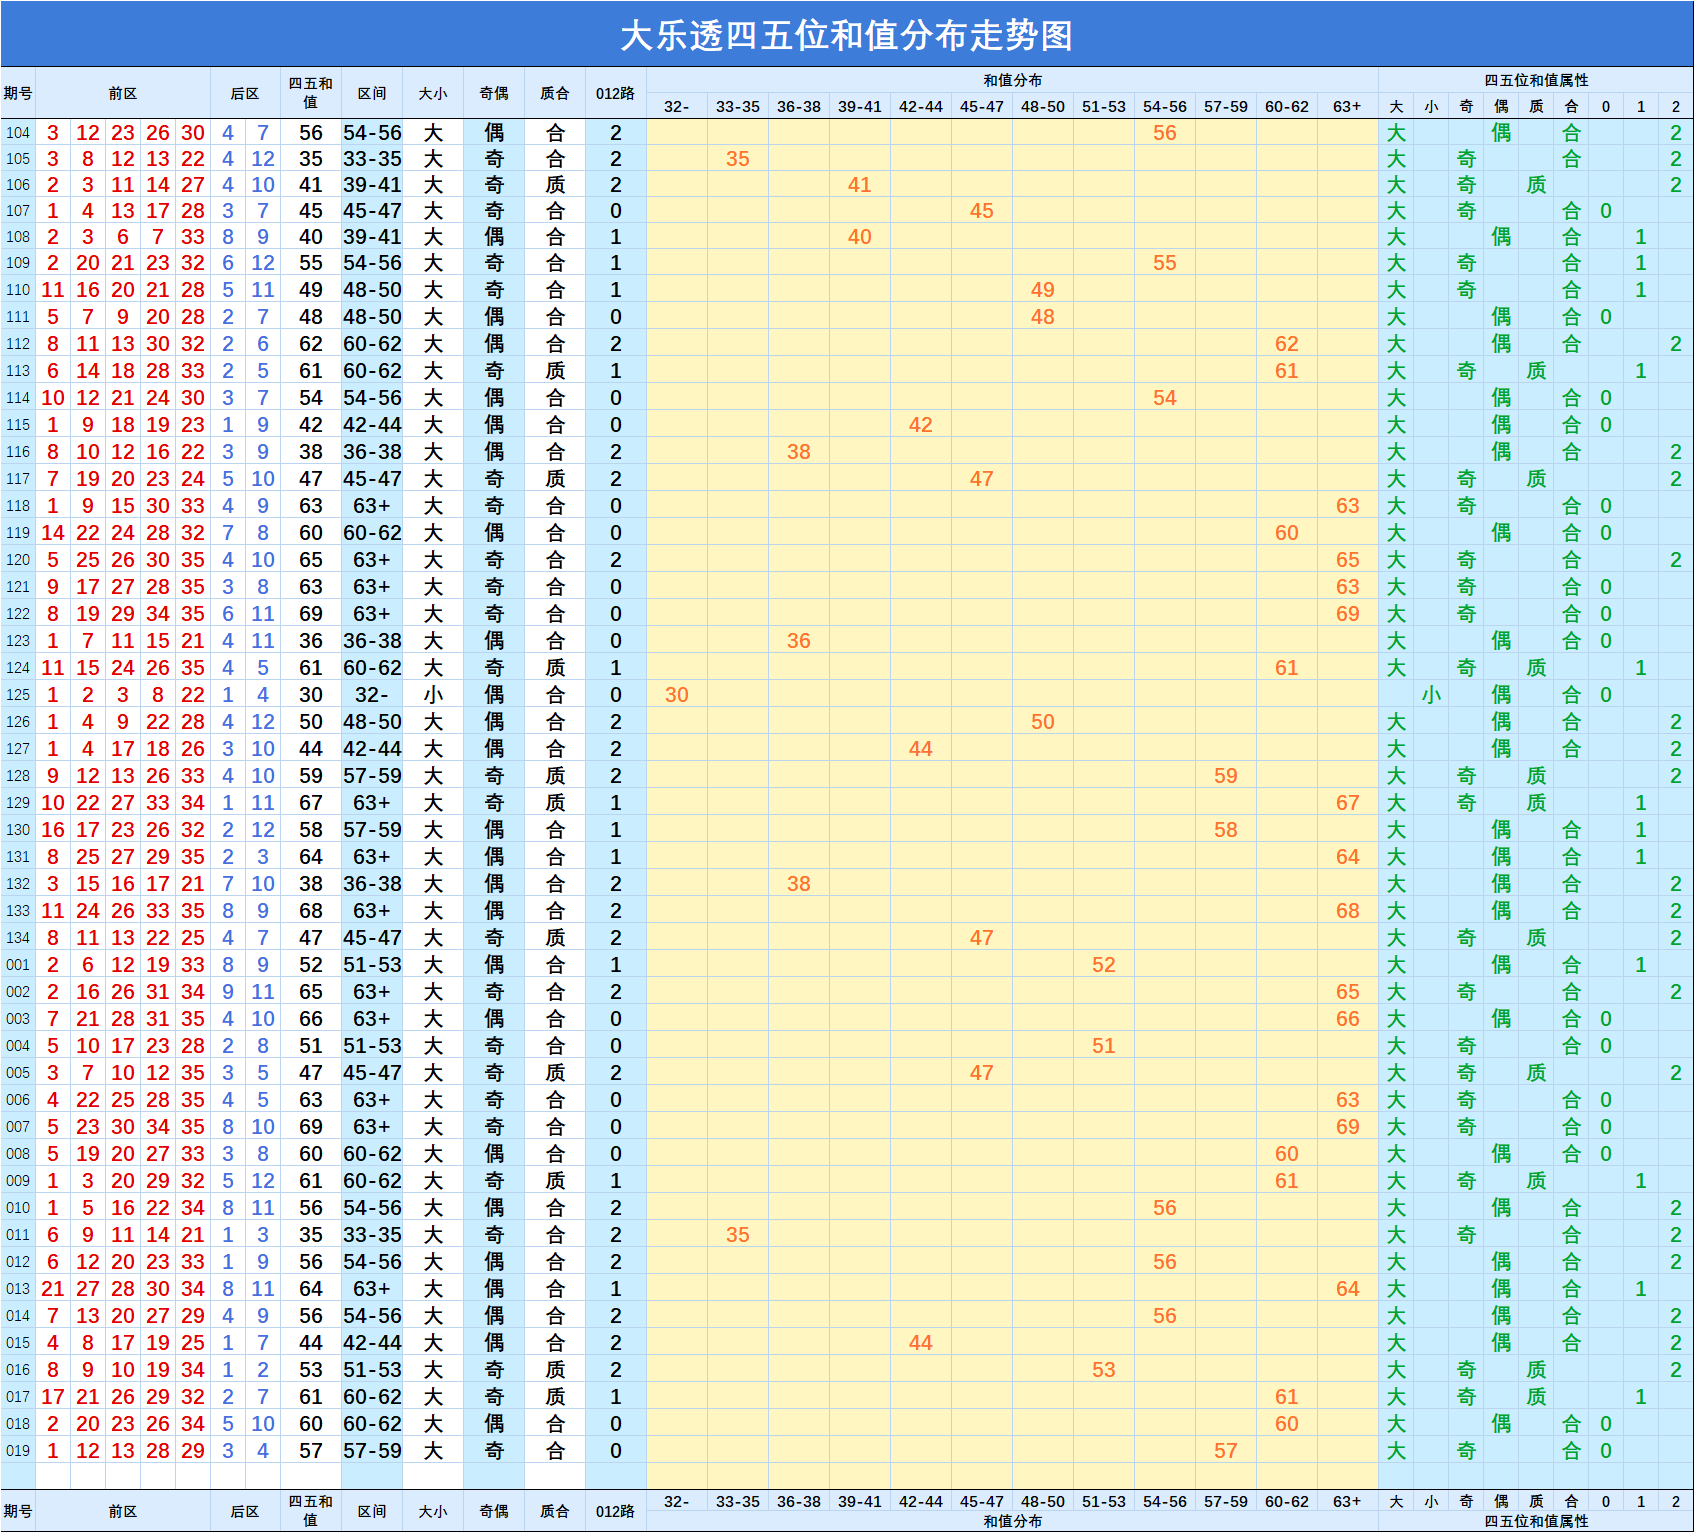
Task: Click orange 57 in row 019 distribution
Action: [1226, 1450]
